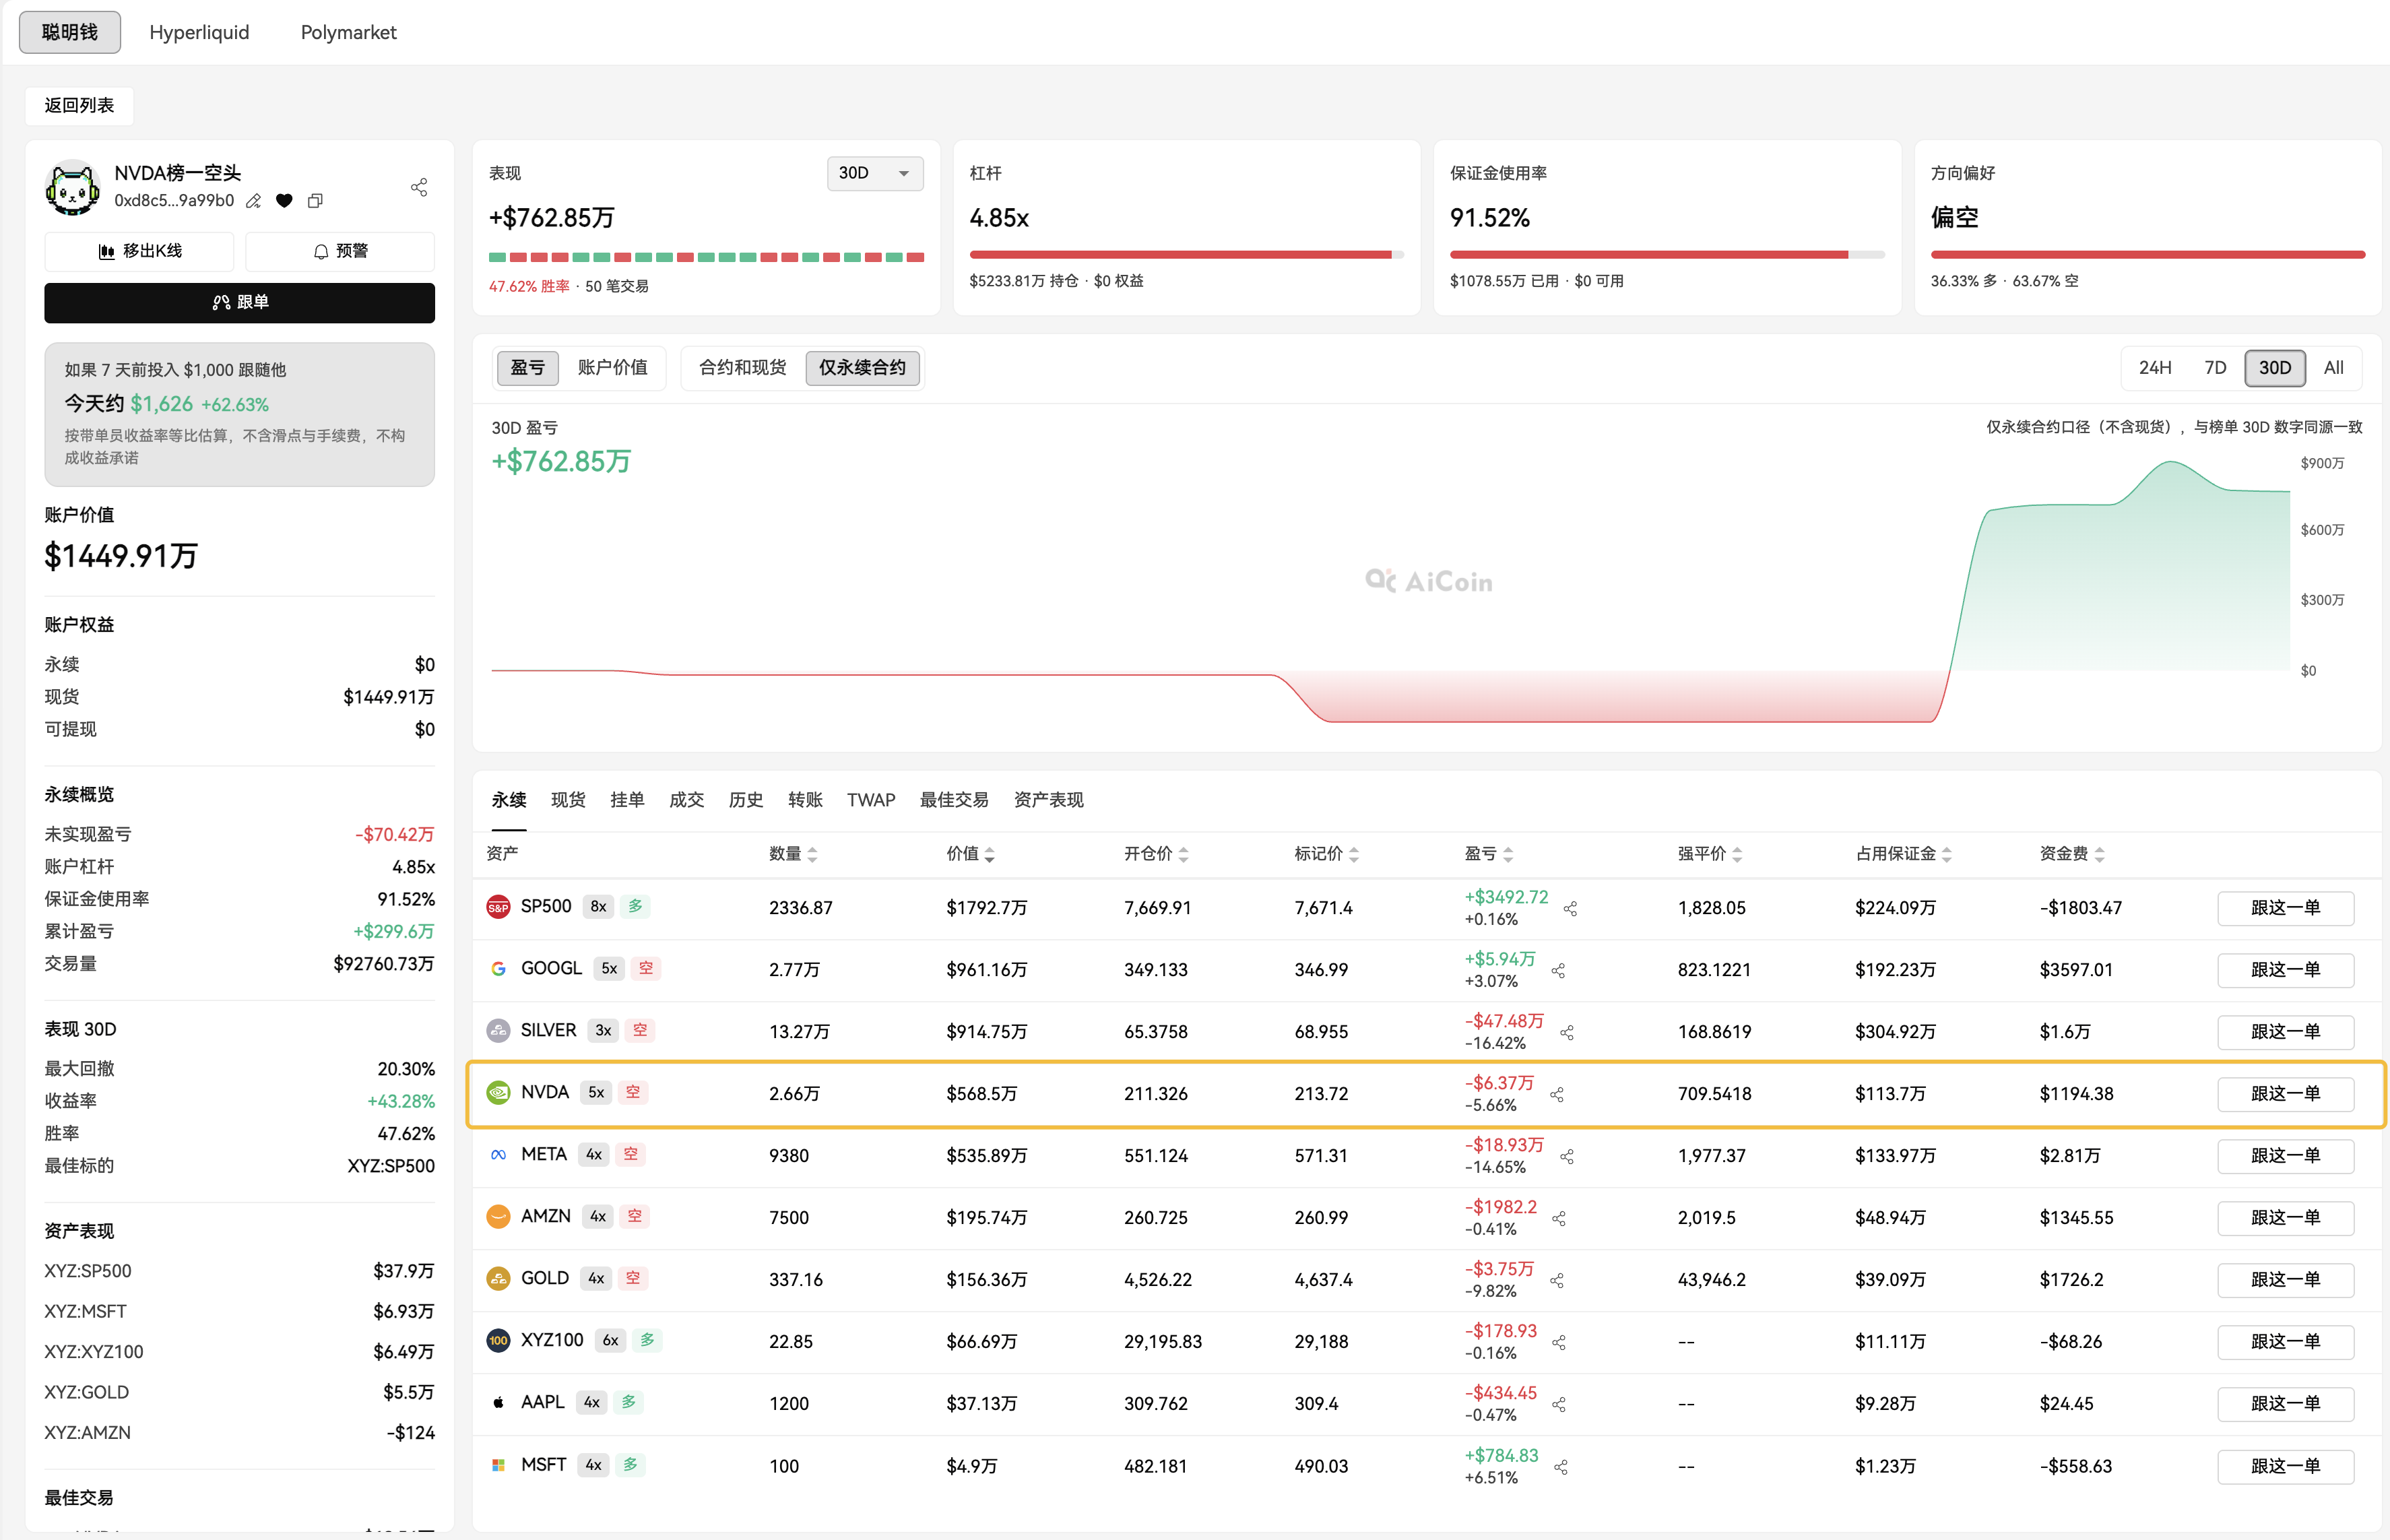The height and width of the screenshot is (1540, 2390).
Task: Click the 保证金使用率 progress bar
Action: [1667, 255]
